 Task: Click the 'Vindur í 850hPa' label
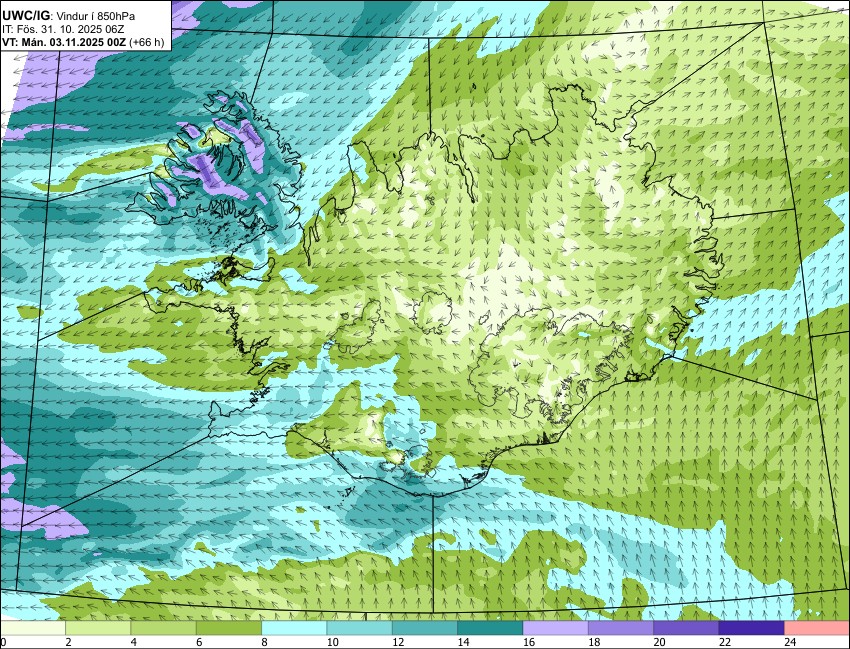[x=96, y=16]
